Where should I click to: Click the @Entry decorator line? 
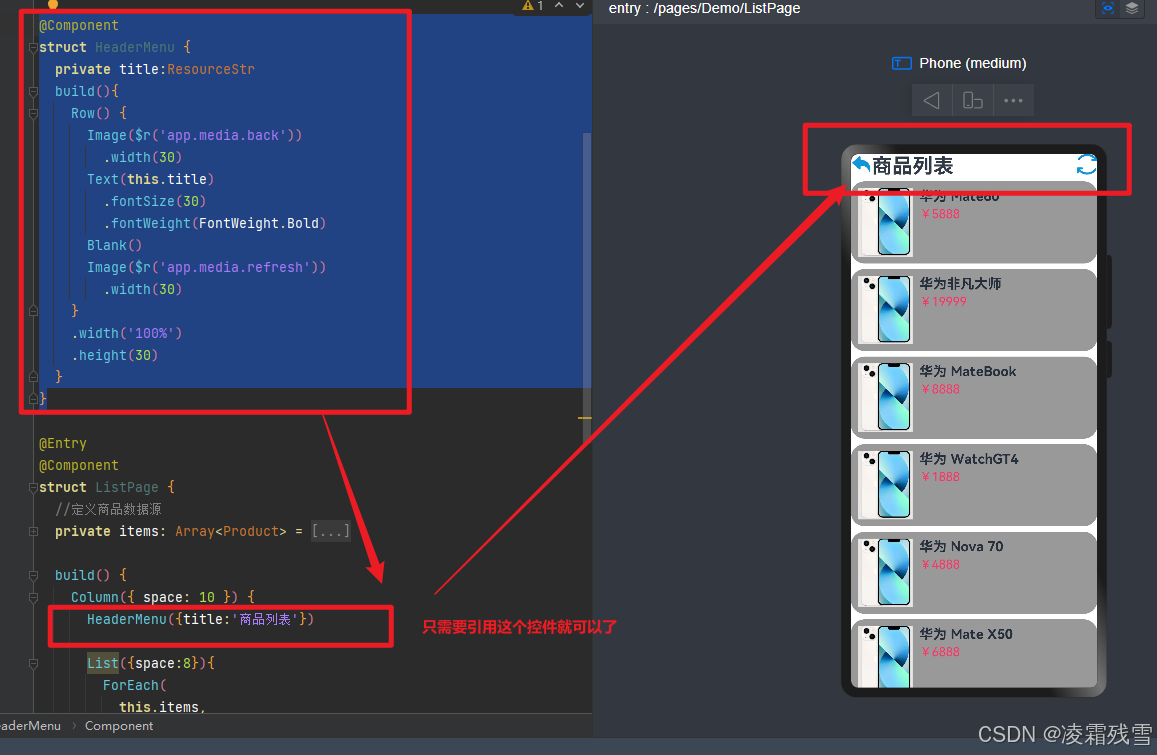click(63, 444)
